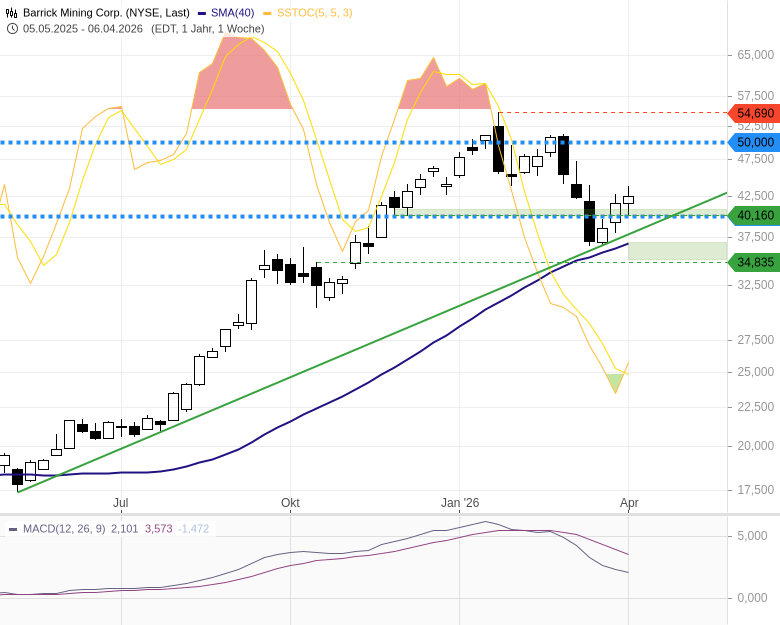Select the SMA(40) indicator label
780x625 pixels.
pyautogui.click(x=232, y=13)
